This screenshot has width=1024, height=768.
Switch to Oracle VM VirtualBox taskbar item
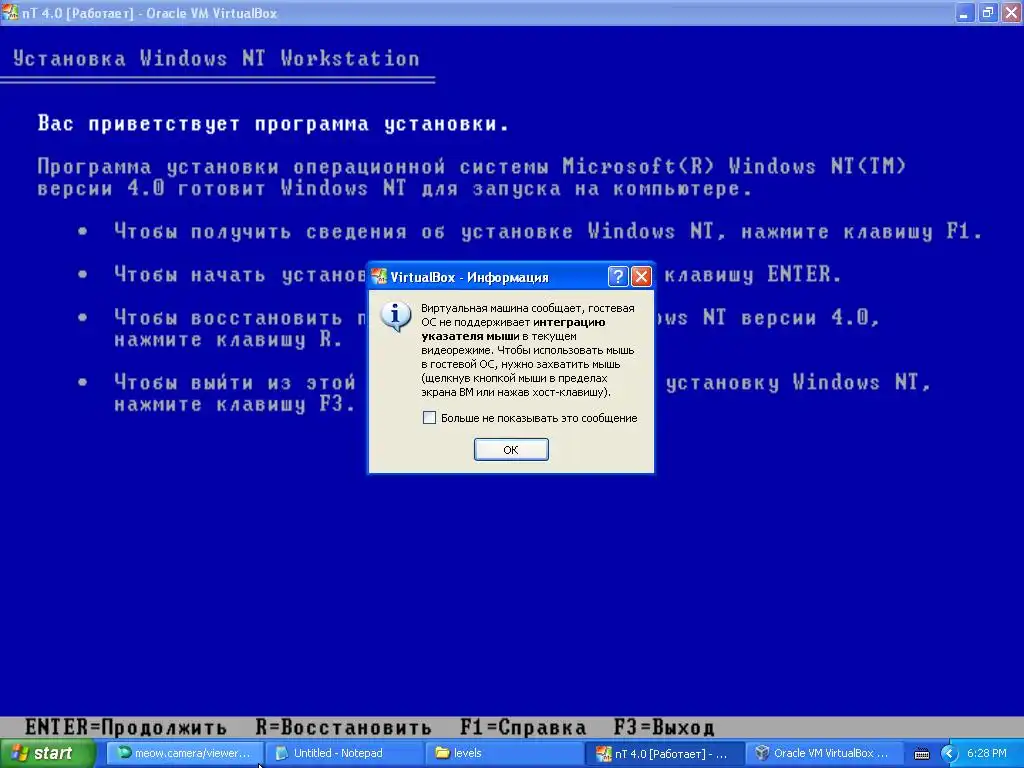pyautogui.click(x=824, y=754)
